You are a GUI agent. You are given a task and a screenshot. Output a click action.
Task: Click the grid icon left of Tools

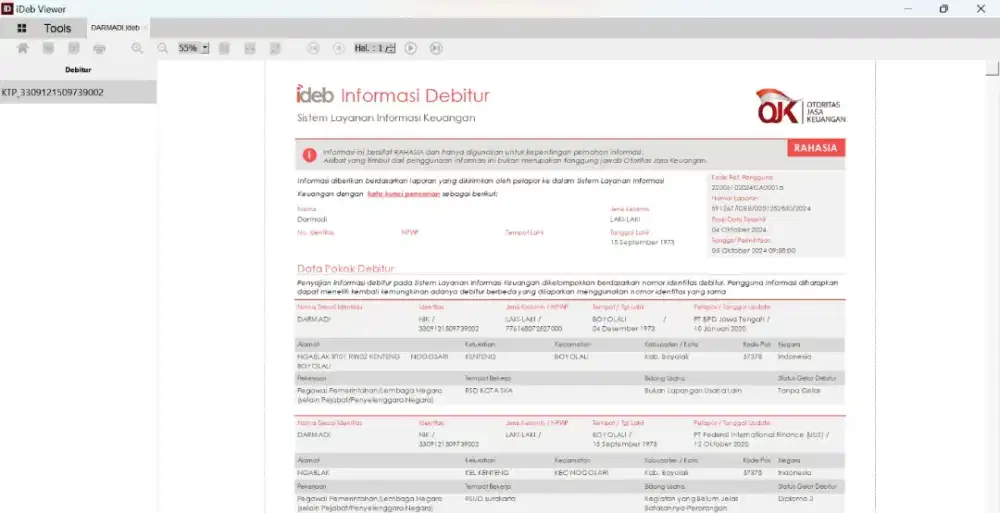click(x=22, y=28)
